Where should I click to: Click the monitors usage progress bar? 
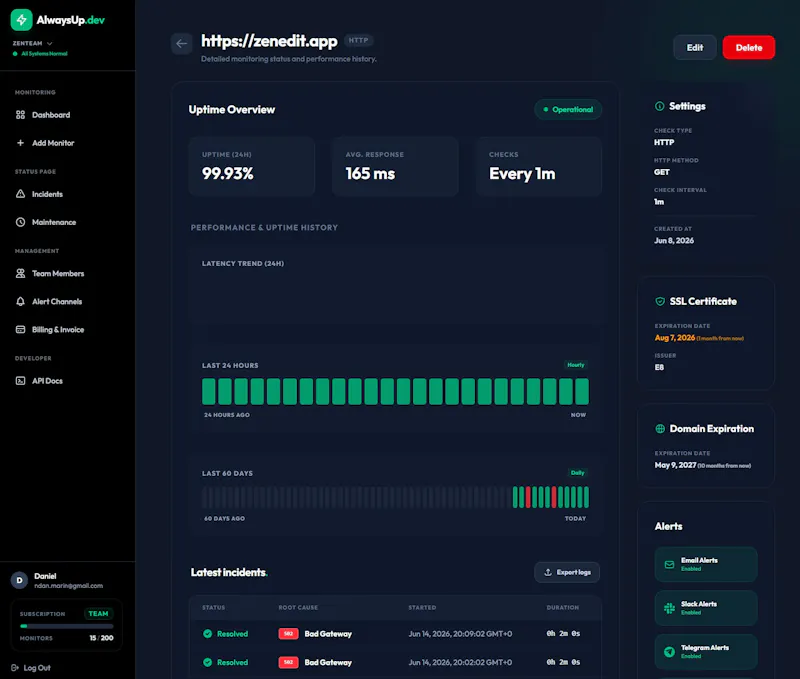pyautogui.click(x=67, y=626)
